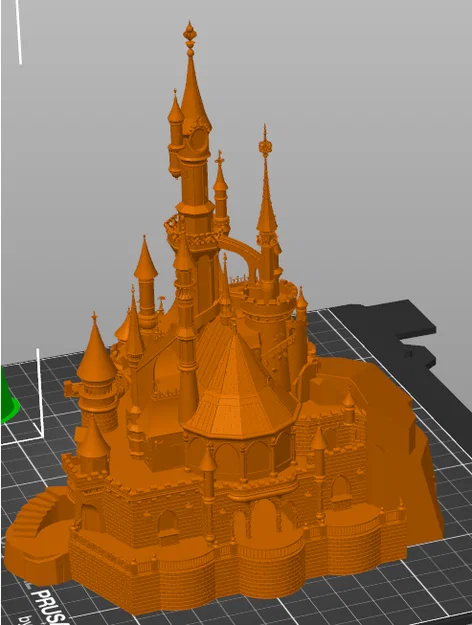Select the green object at the left edge

pyautogui.click(x=8, y=397)
